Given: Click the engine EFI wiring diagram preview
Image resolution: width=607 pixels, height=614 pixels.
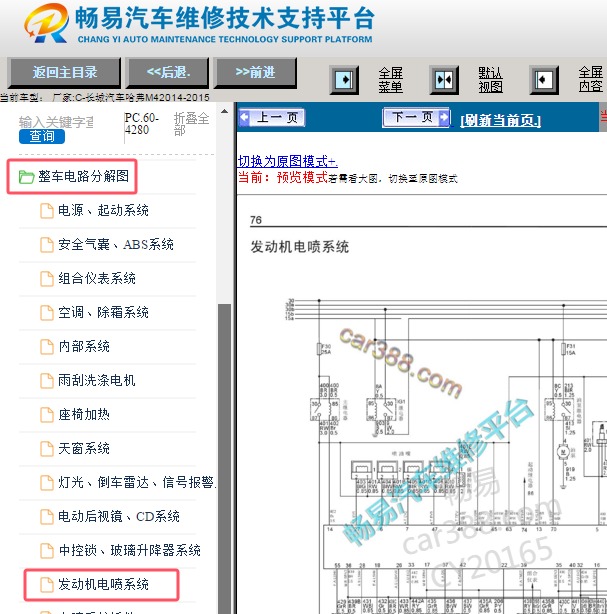Looking at the screenshot, I should tap(446, 455).
